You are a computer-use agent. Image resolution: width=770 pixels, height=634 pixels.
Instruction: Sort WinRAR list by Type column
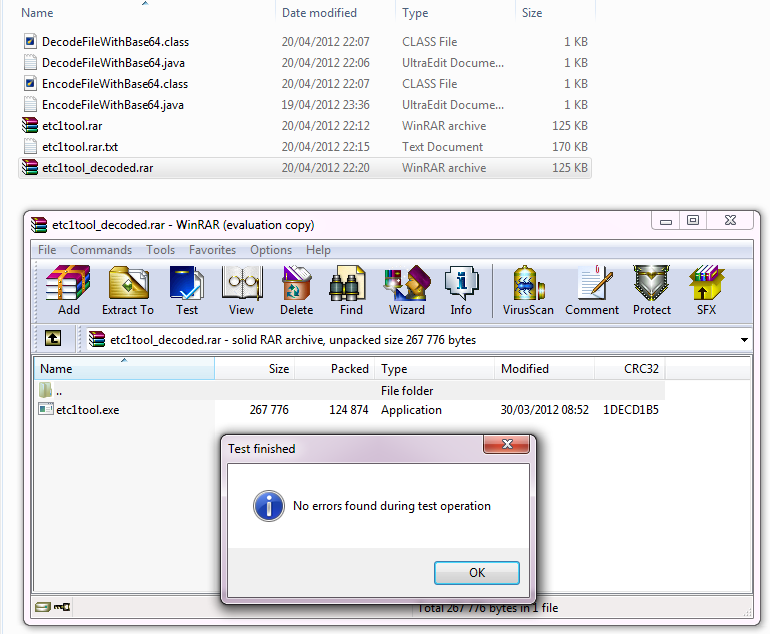pos(435,368)
